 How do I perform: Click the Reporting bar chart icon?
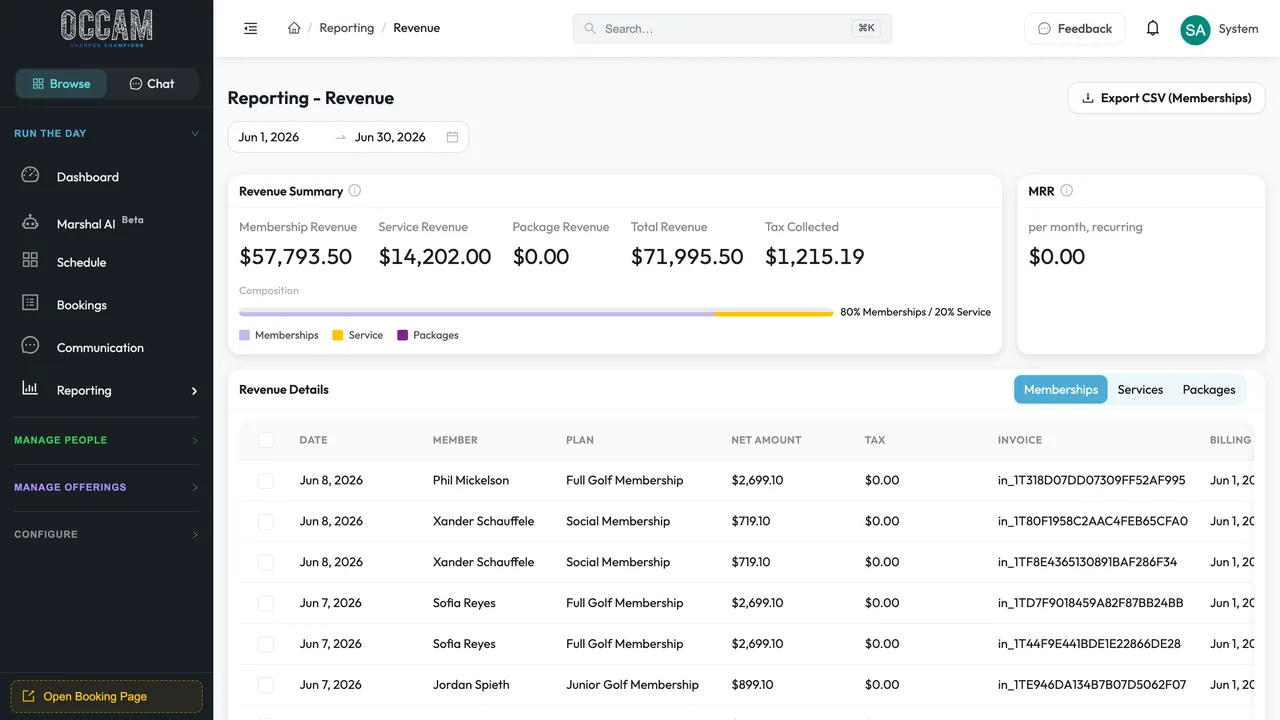30,388
